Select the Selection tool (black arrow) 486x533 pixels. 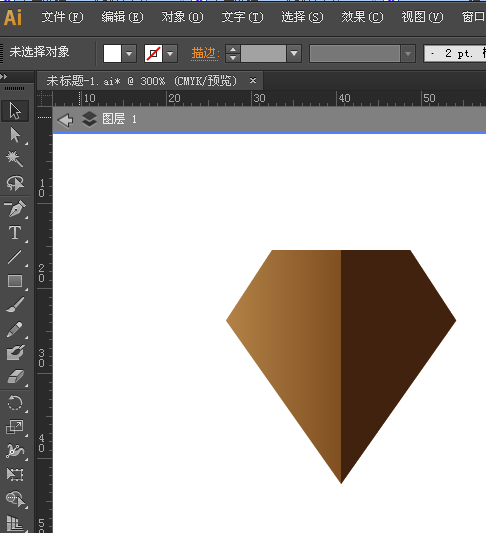tap(15, 111)
